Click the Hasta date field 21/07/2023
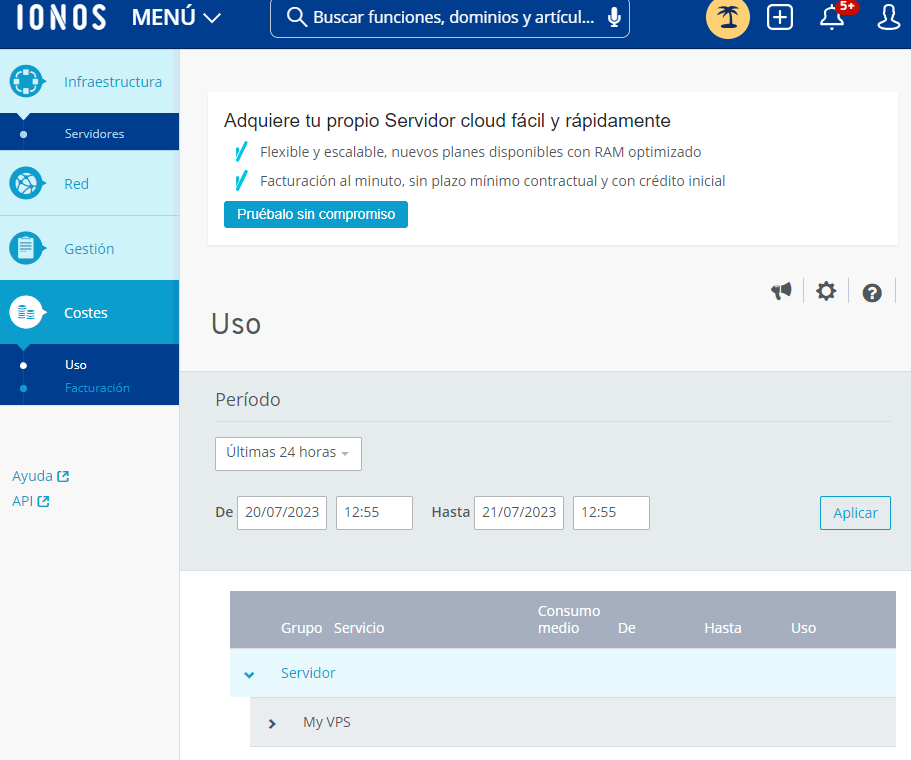Image resolution: width=911 pixels, height=760 pixels. (x=519, y=512)
